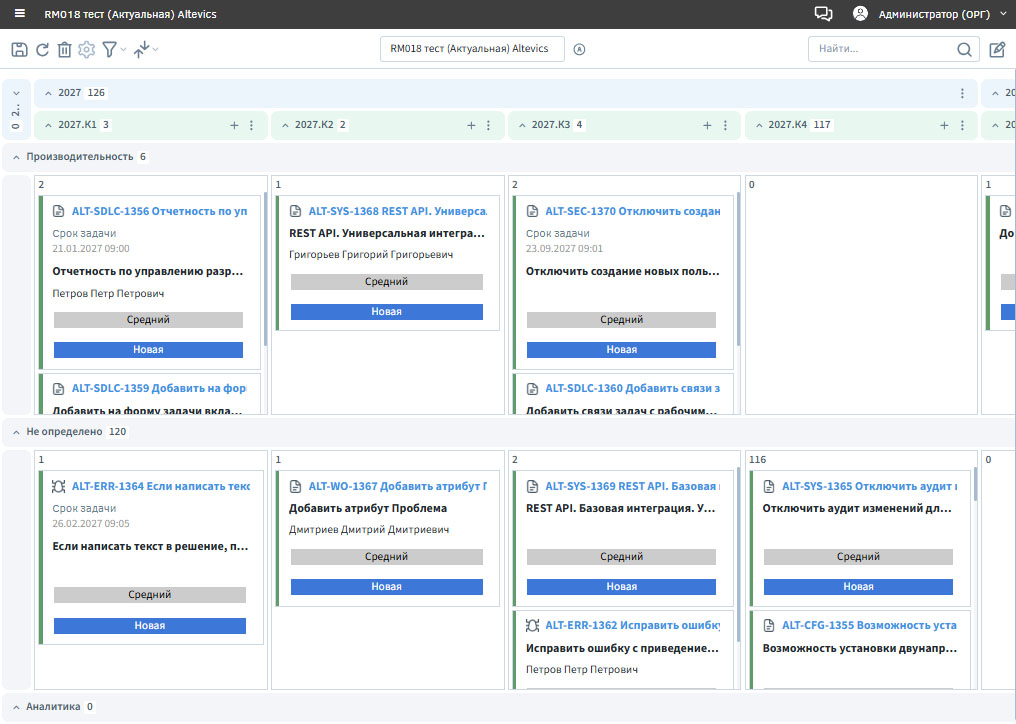Viewport: 1016px width, 724px height.
Task: Click the trash delete icon
Action: click(x=64, y=49)
